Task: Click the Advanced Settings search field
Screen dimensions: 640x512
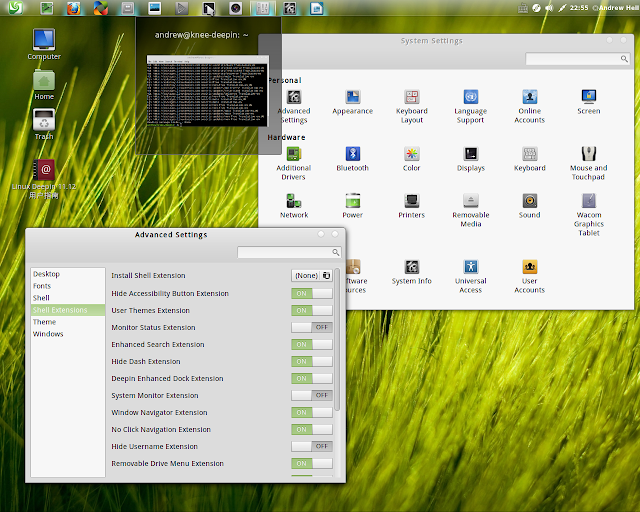Action: pyautogui.click(x=287, y=253)
